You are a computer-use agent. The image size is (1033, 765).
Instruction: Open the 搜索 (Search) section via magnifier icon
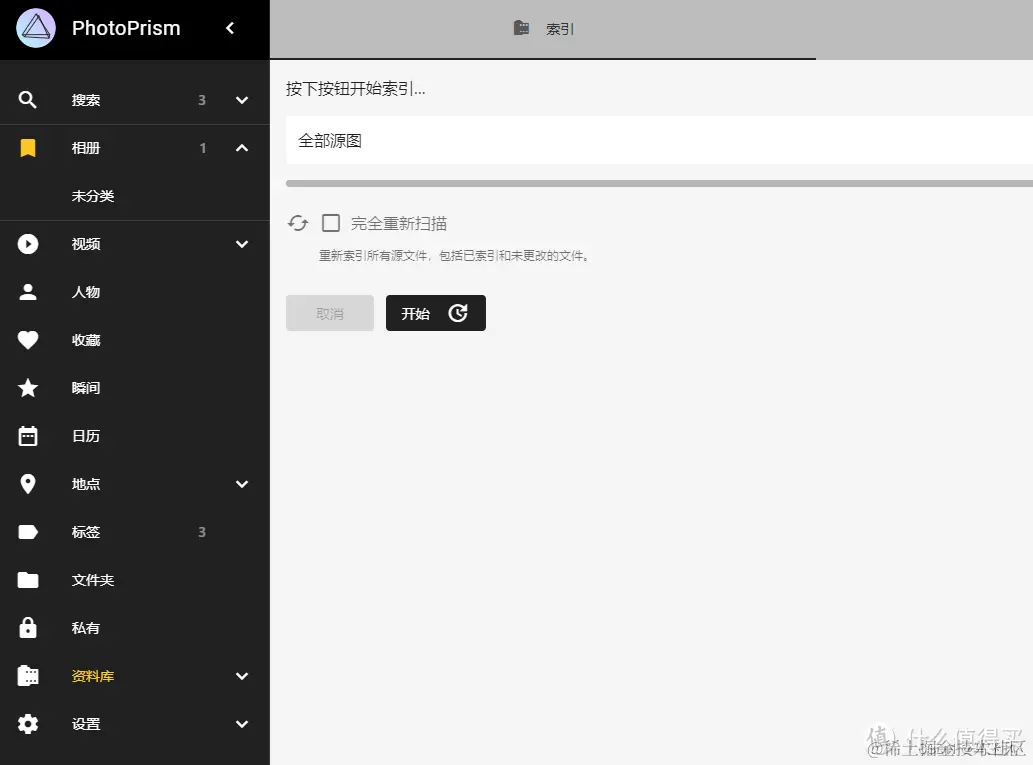[27, 99]
